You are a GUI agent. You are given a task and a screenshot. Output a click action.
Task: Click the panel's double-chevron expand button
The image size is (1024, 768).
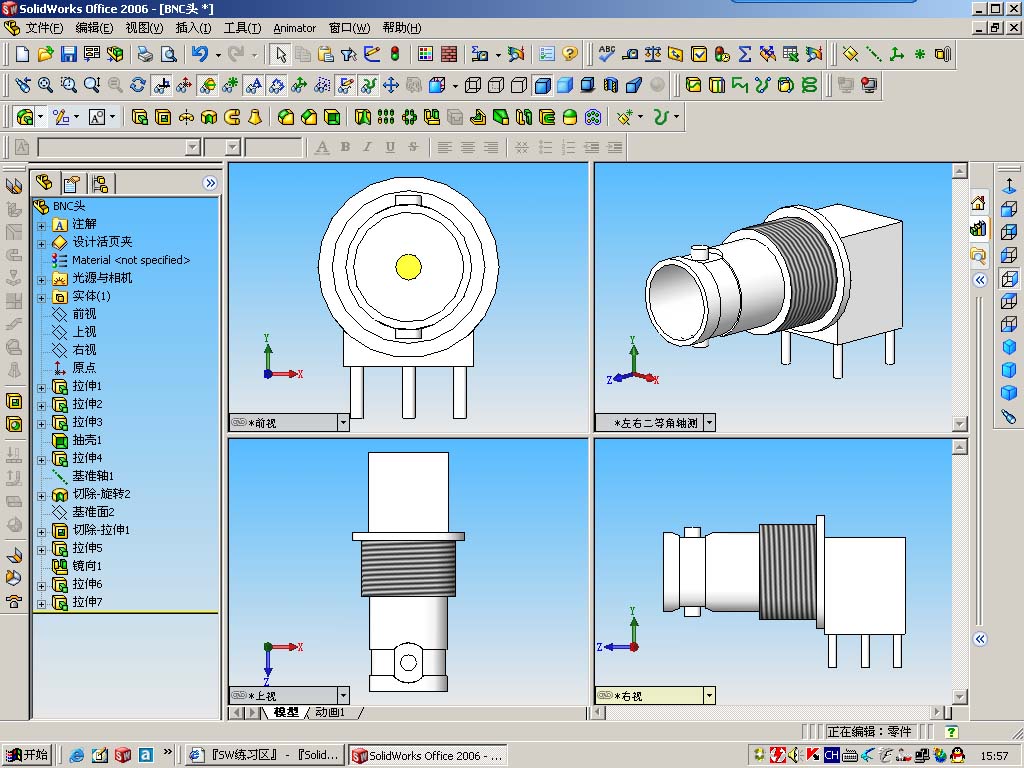coord(210,183)
